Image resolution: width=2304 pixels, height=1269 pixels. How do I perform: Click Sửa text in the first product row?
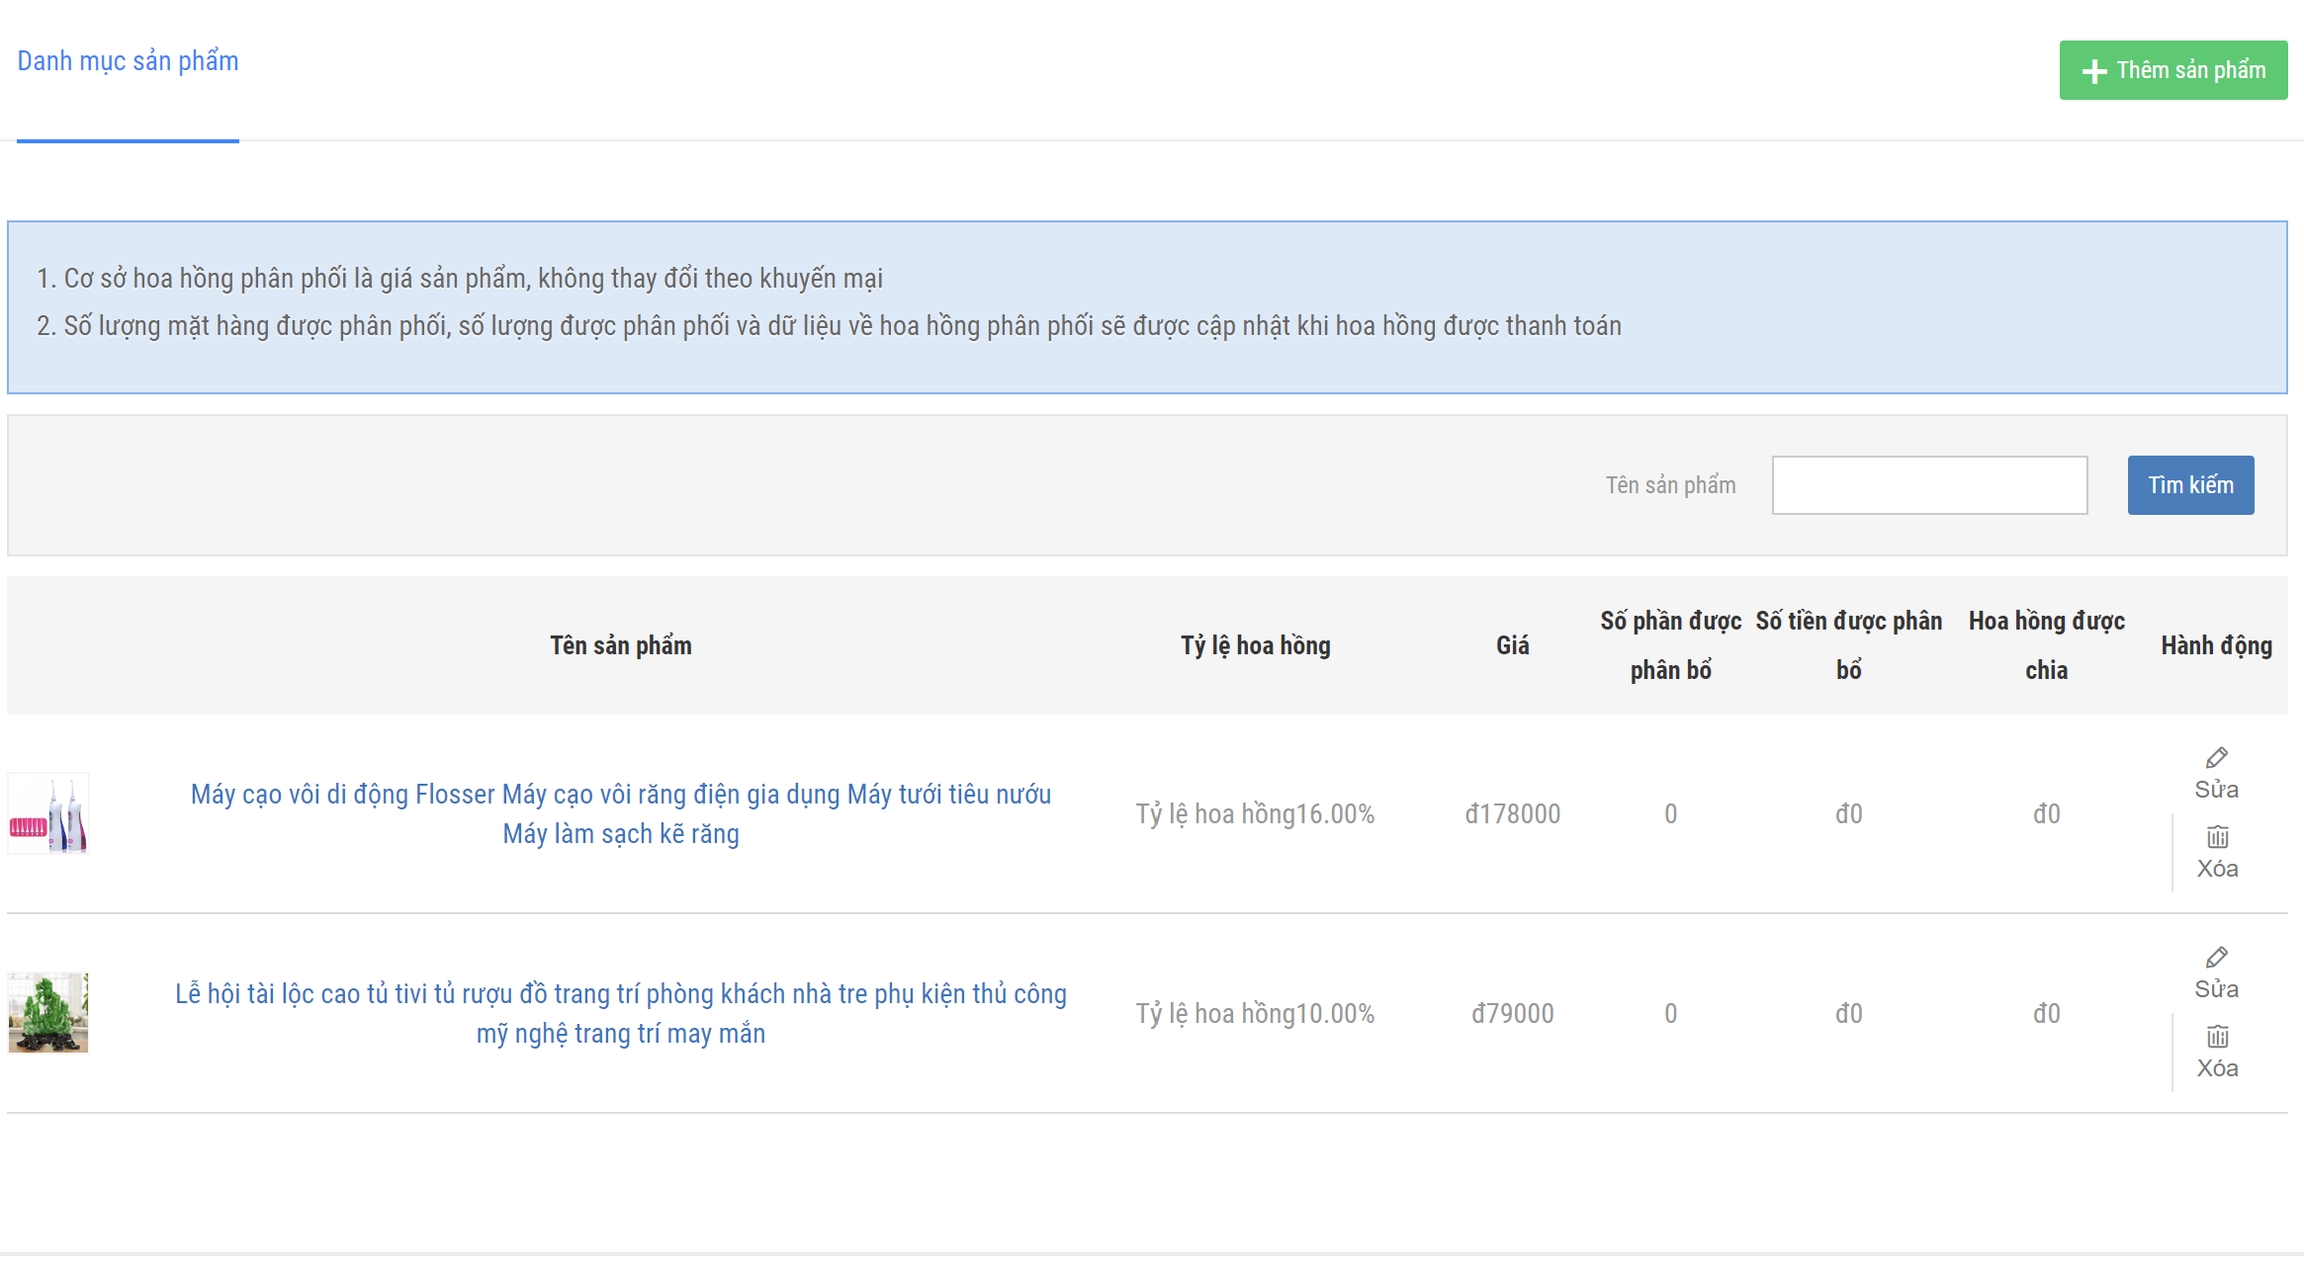coord(2216,789)
